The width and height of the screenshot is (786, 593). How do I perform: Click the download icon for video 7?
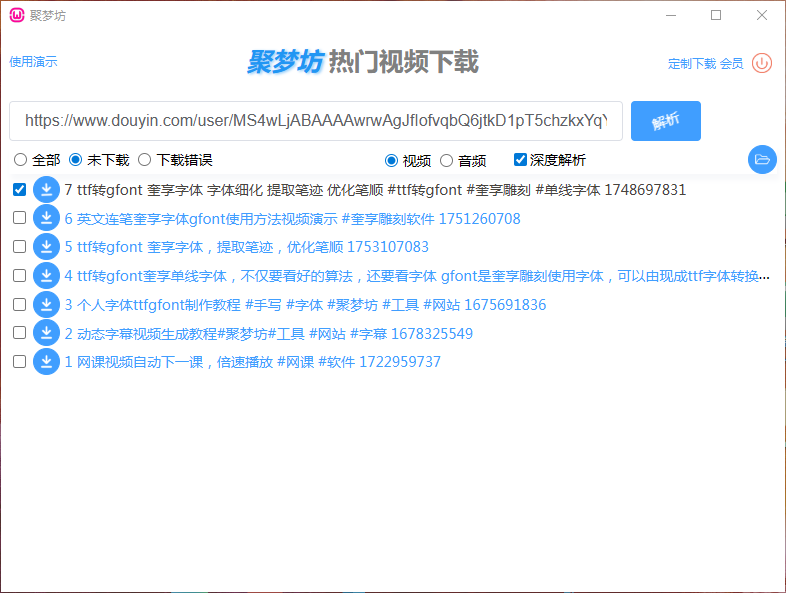46,189
